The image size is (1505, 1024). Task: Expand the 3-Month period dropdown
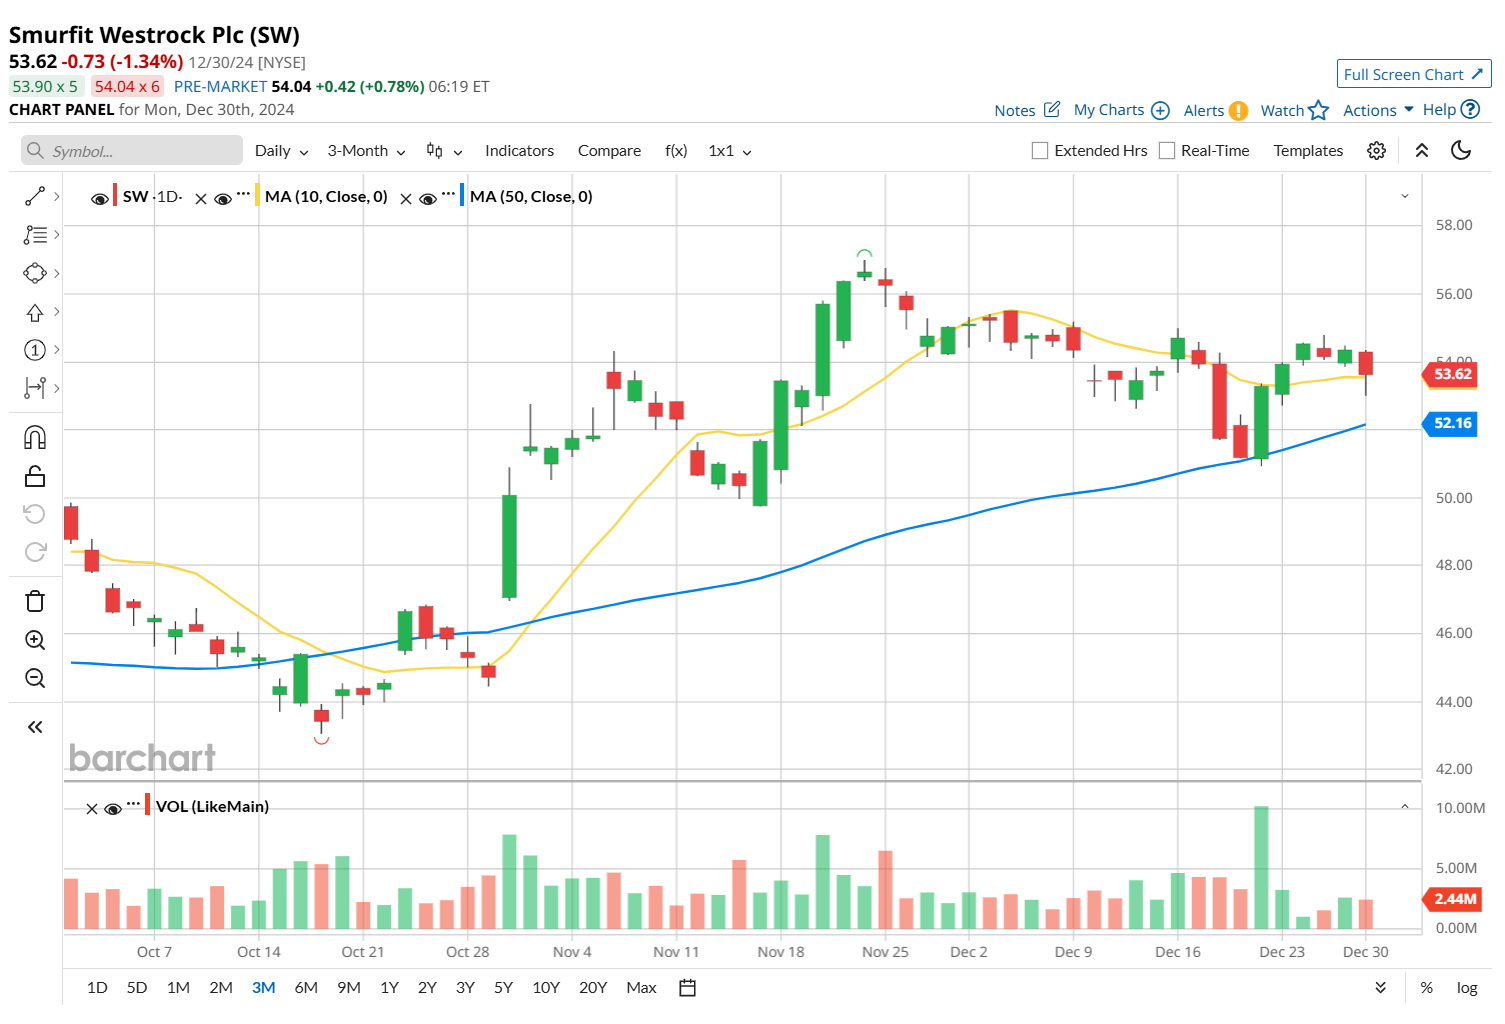click(366, 151)
